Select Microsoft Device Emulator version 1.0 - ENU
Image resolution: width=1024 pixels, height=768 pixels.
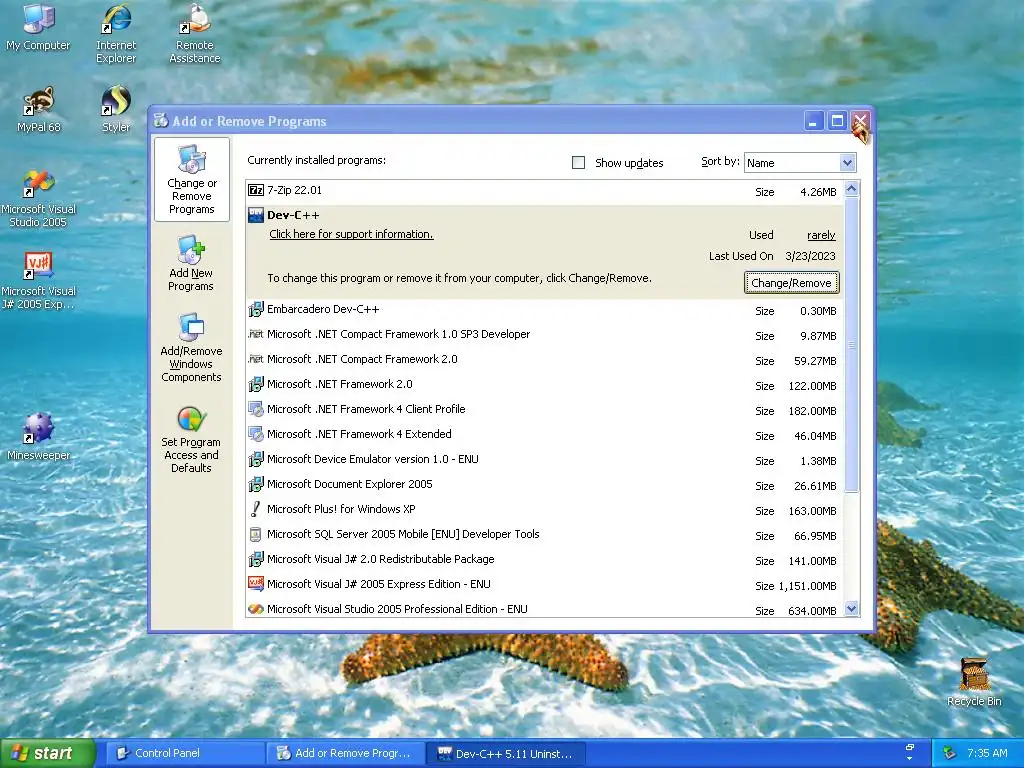(545, 460)
